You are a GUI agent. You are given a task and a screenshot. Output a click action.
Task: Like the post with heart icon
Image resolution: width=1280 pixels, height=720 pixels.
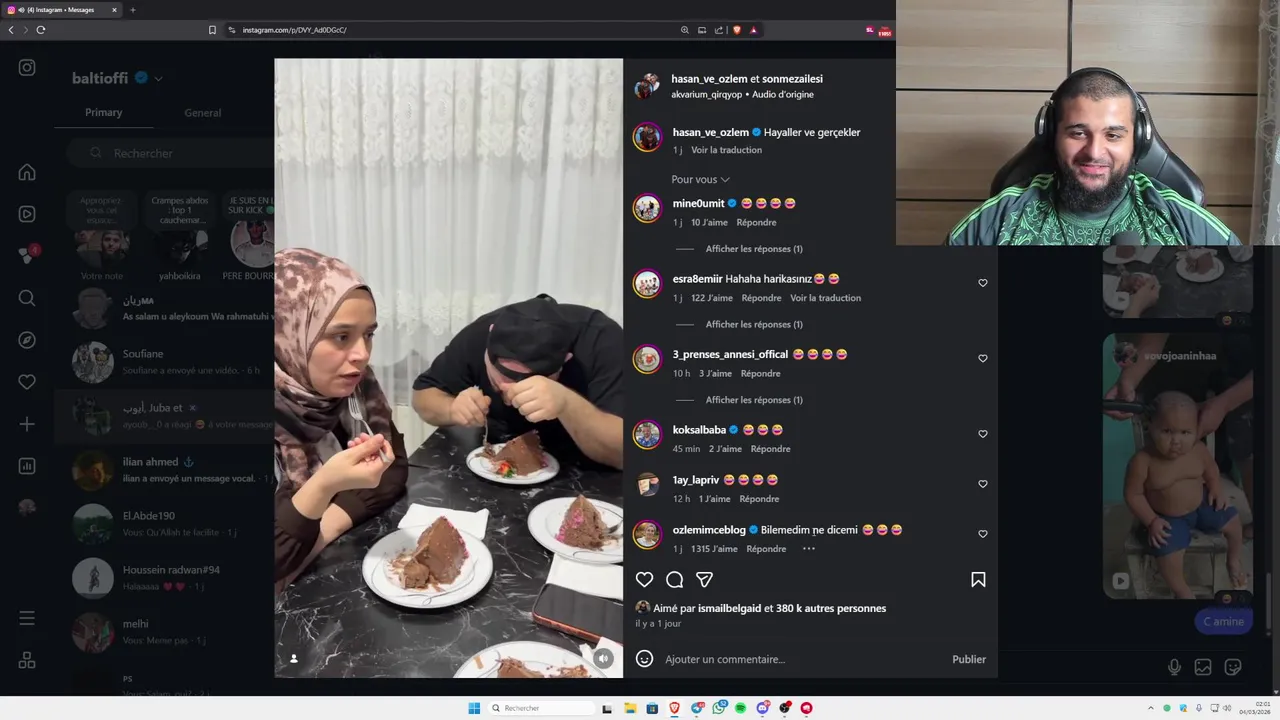(644, 580)
